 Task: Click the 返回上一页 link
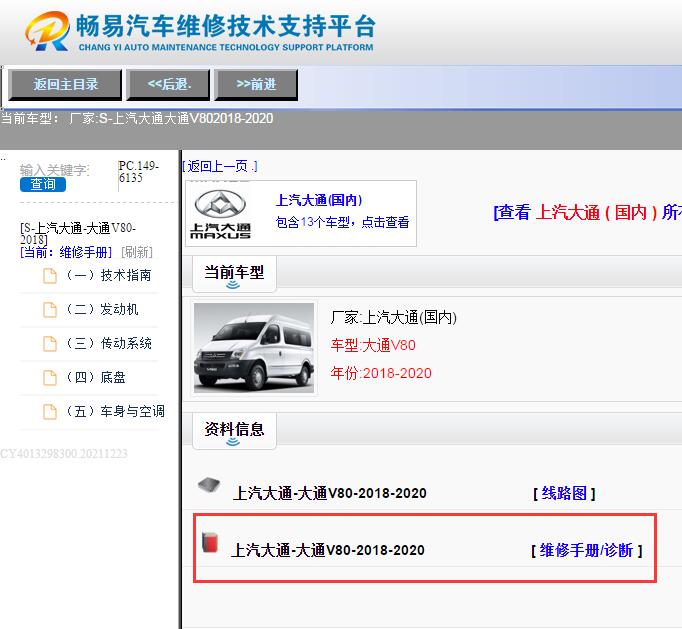(220, 166)
